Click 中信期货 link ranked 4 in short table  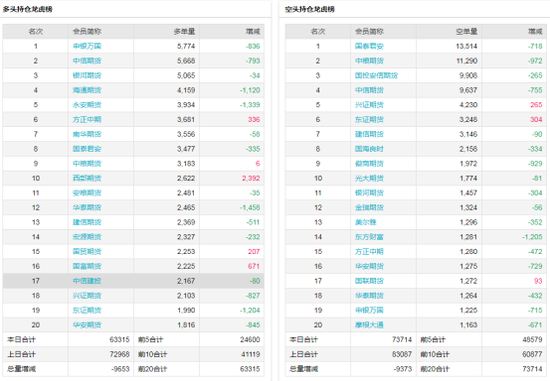click(x=369, y=90)
